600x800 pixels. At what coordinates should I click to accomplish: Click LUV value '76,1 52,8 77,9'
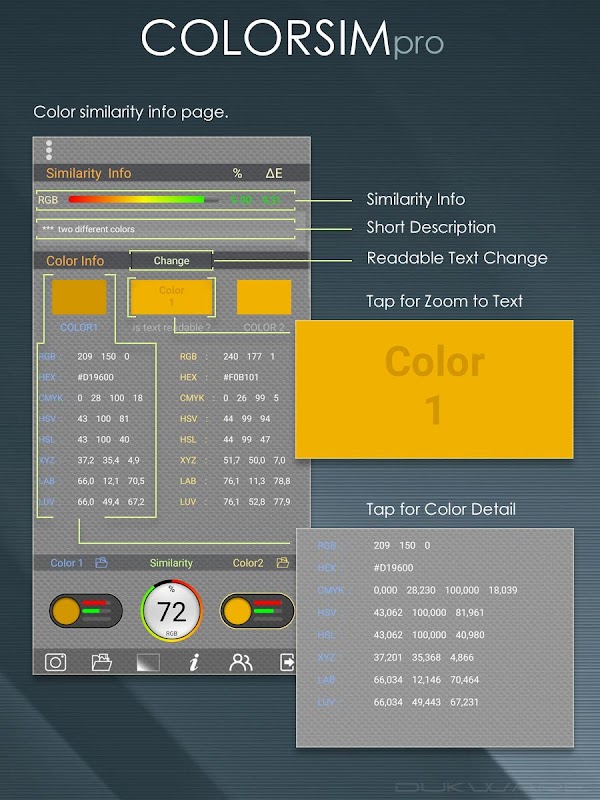(x=257, y=502)
